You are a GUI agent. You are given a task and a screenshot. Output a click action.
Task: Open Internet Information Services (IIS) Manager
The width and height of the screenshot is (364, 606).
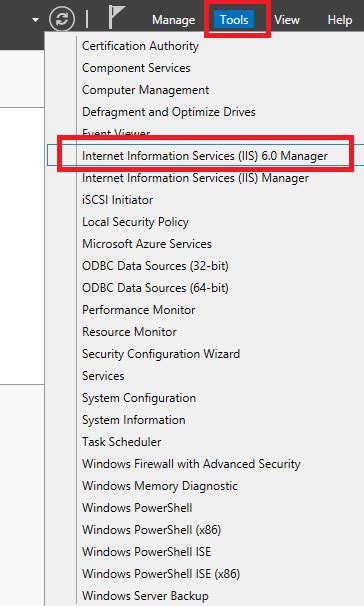(x=195, y=178)
